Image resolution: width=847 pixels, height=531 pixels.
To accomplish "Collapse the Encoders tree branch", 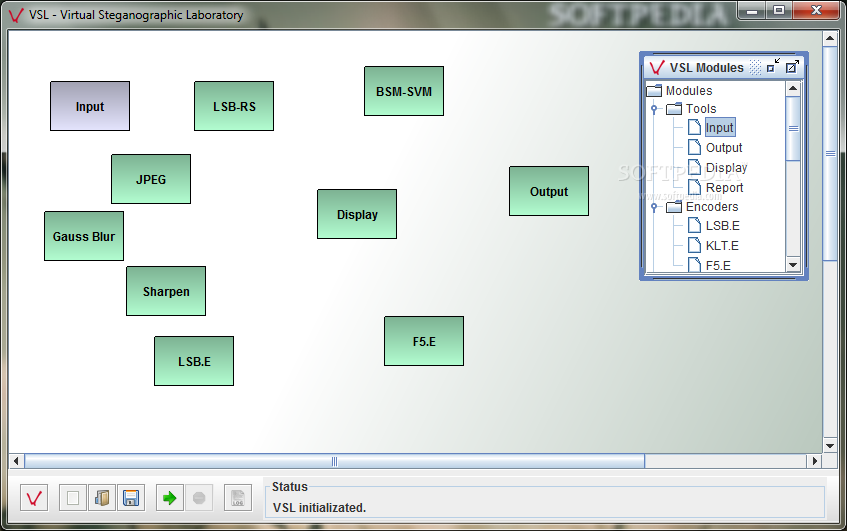I will [654, 207].
